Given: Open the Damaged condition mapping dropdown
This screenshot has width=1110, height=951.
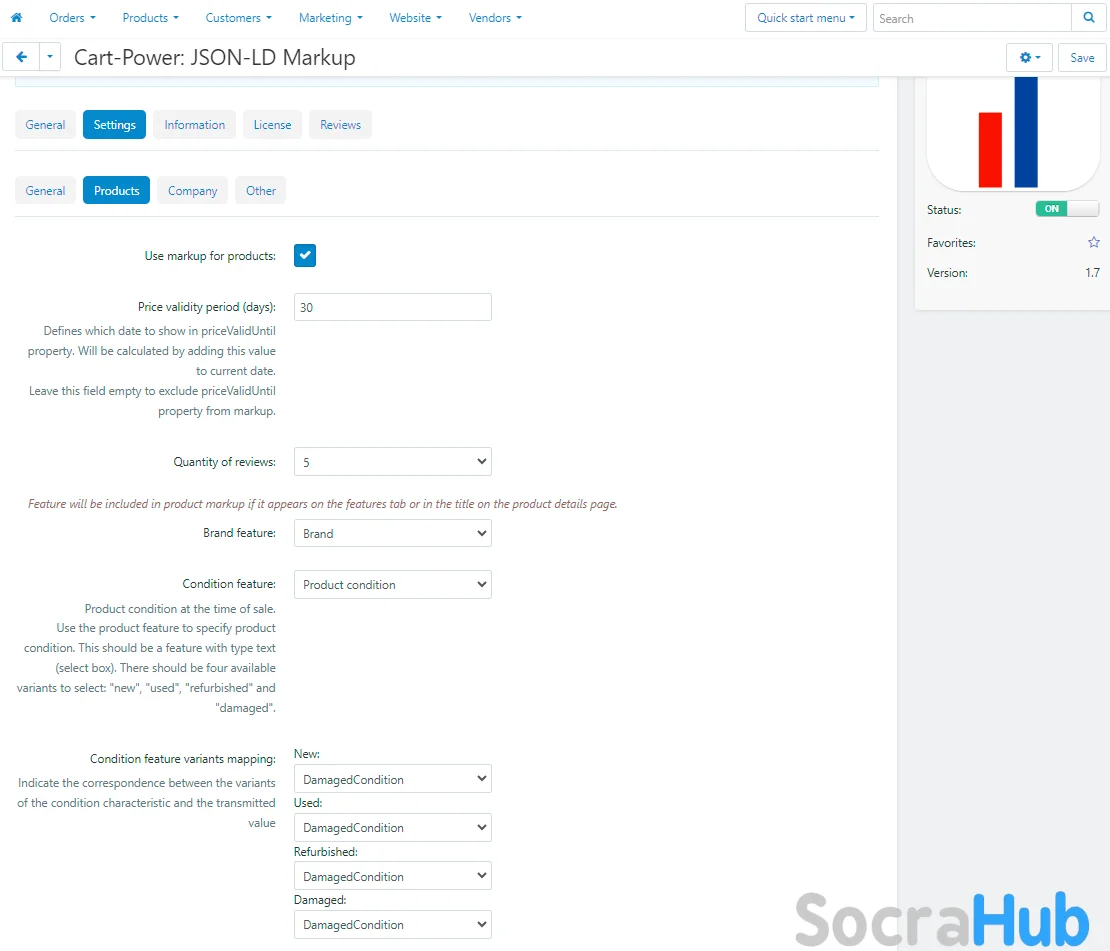Looking at the screenshot, I should [393, 924].
